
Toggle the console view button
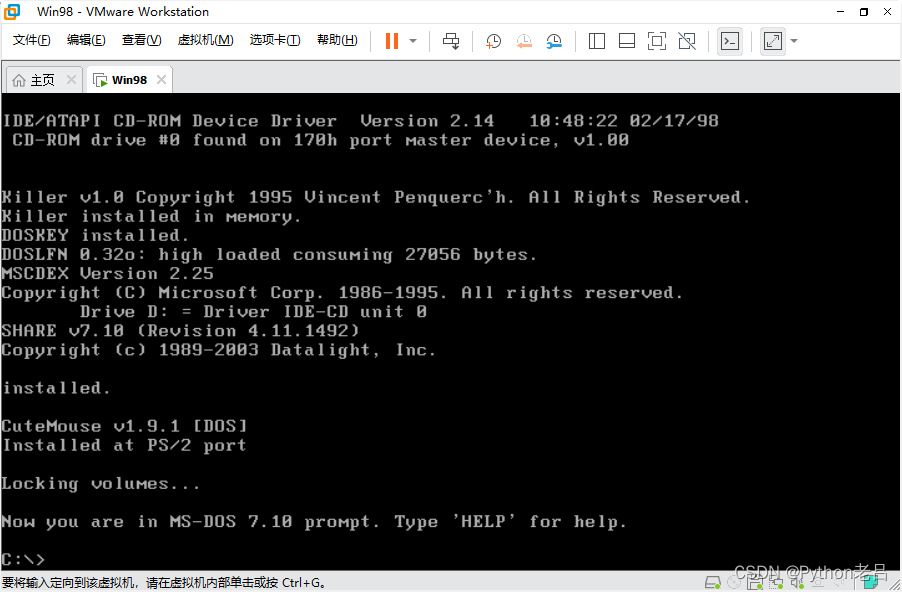(730, 41)
